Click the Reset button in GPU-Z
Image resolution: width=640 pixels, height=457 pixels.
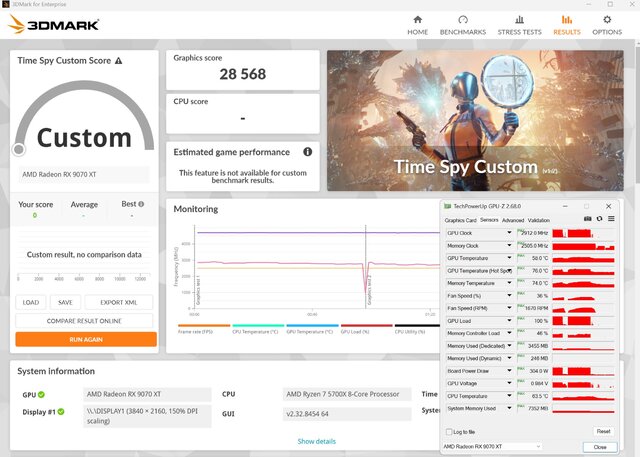click(602, 431)
